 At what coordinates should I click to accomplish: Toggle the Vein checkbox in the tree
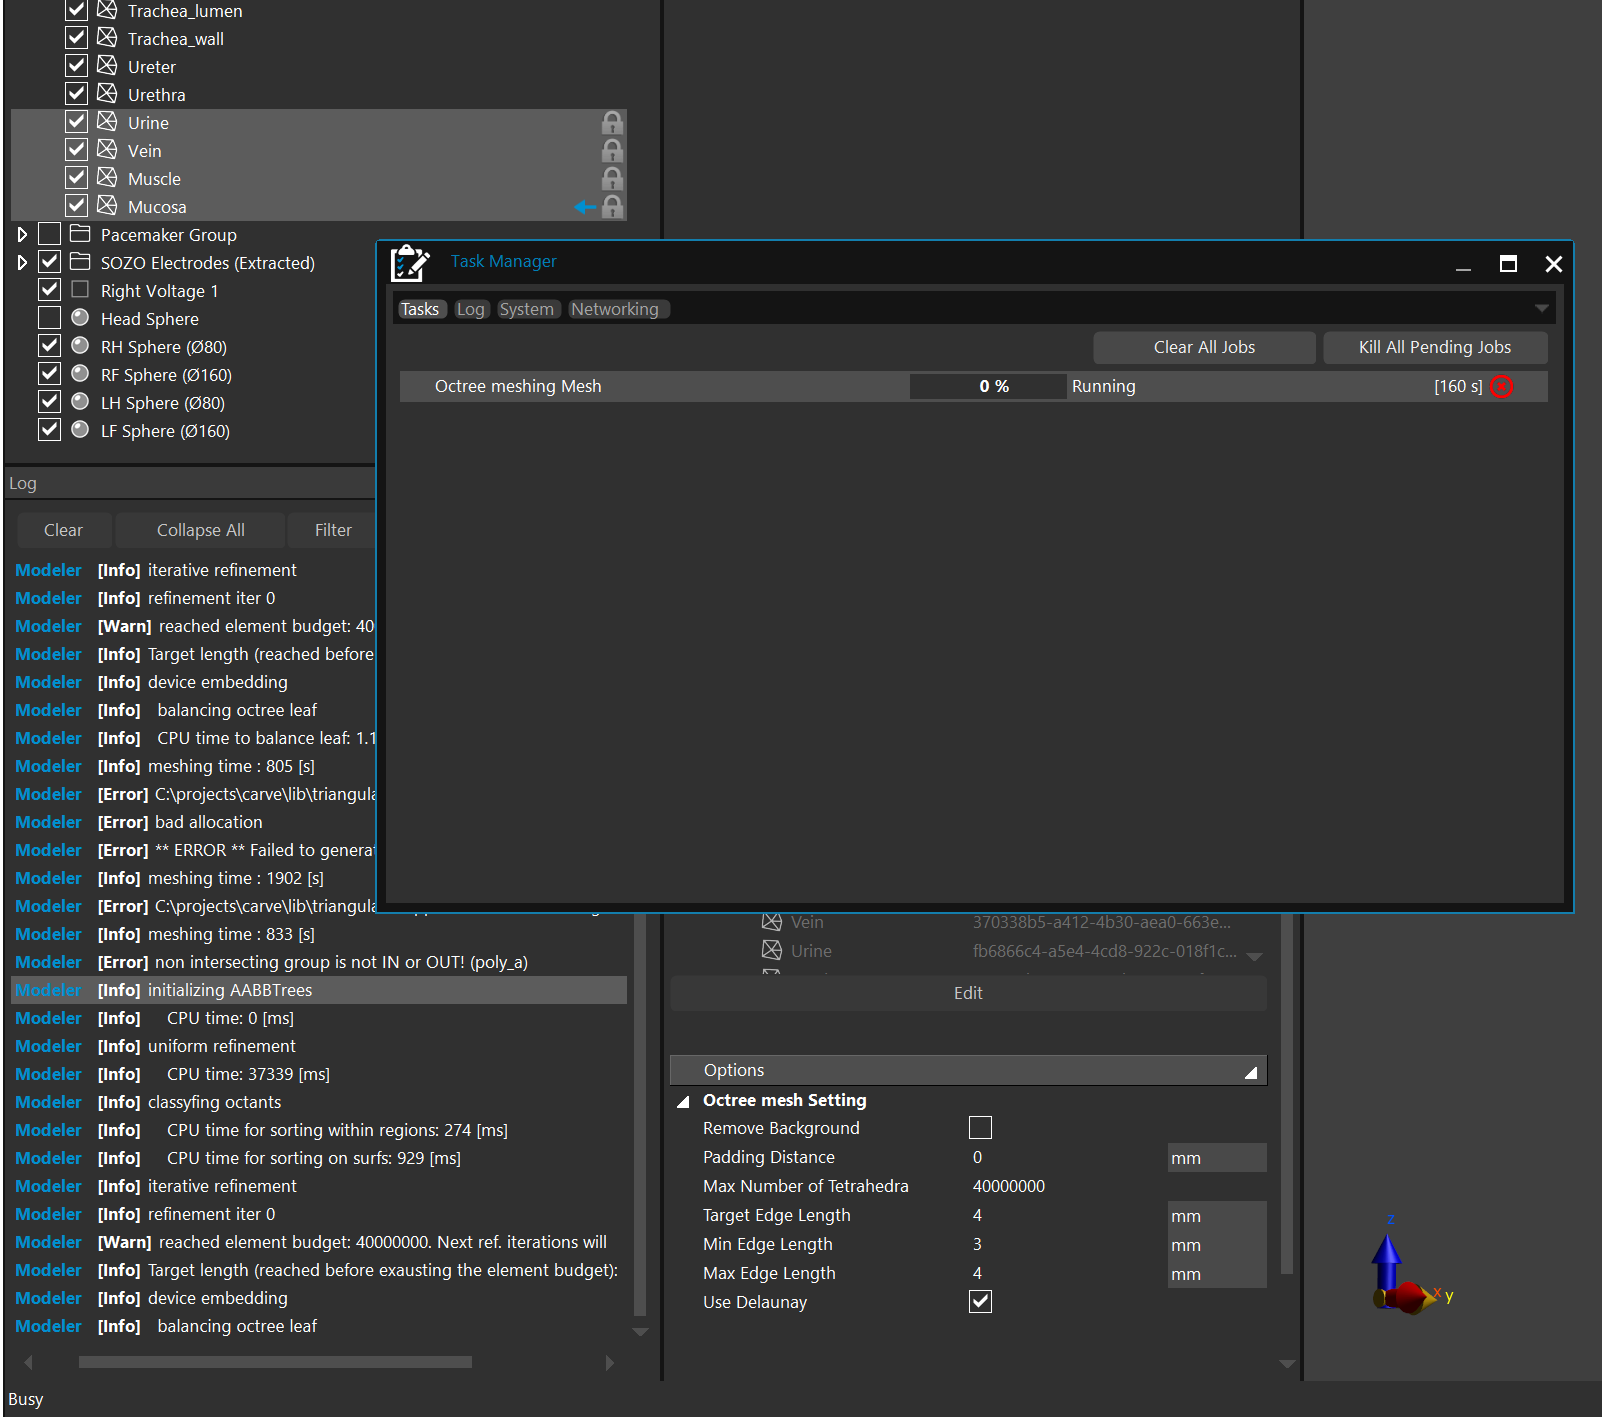(76, 150)
